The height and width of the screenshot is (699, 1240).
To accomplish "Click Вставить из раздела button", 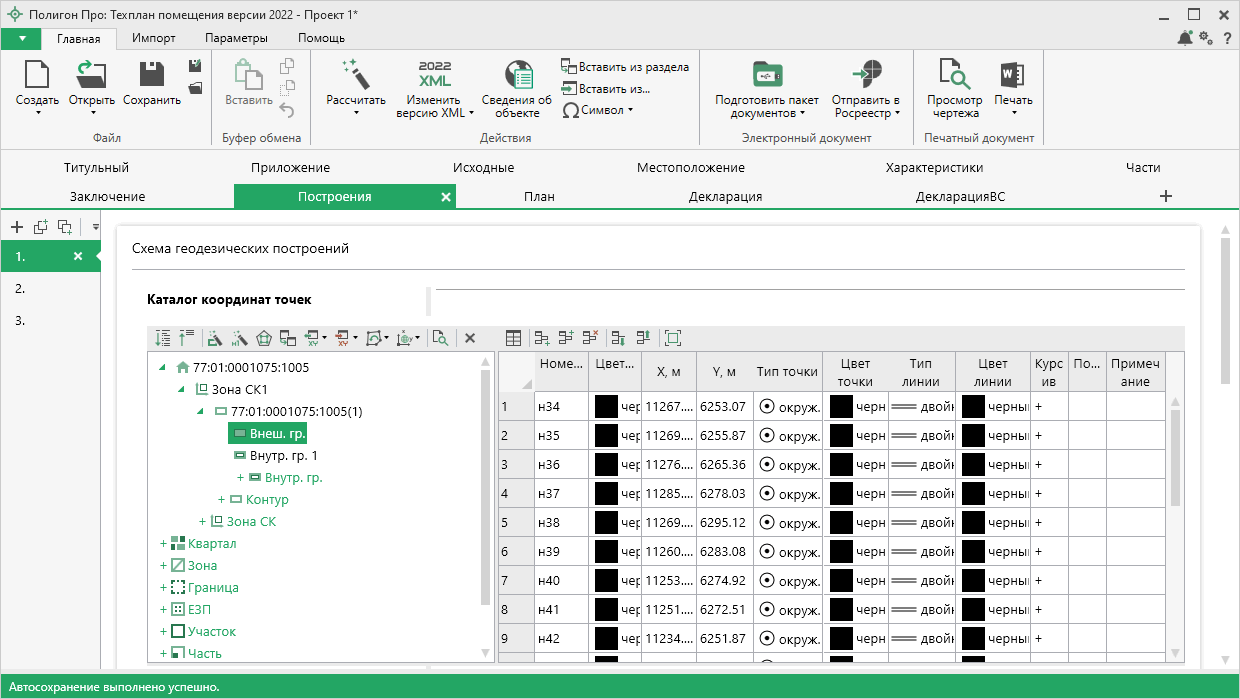I will [624, 67].
